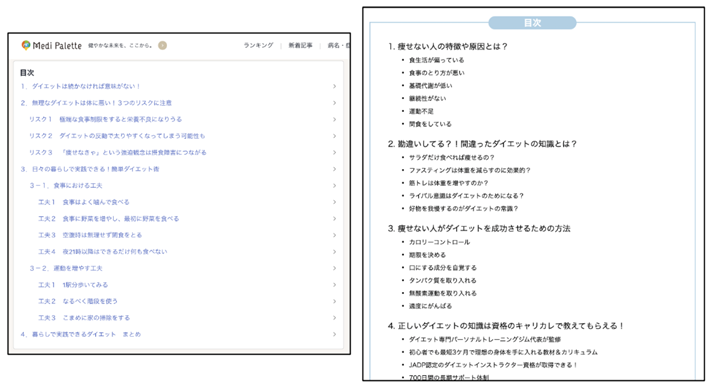Select bullet 筋トレは体重を増やすのか？
This screenshot has width=712, height=390.
[448, 183]
